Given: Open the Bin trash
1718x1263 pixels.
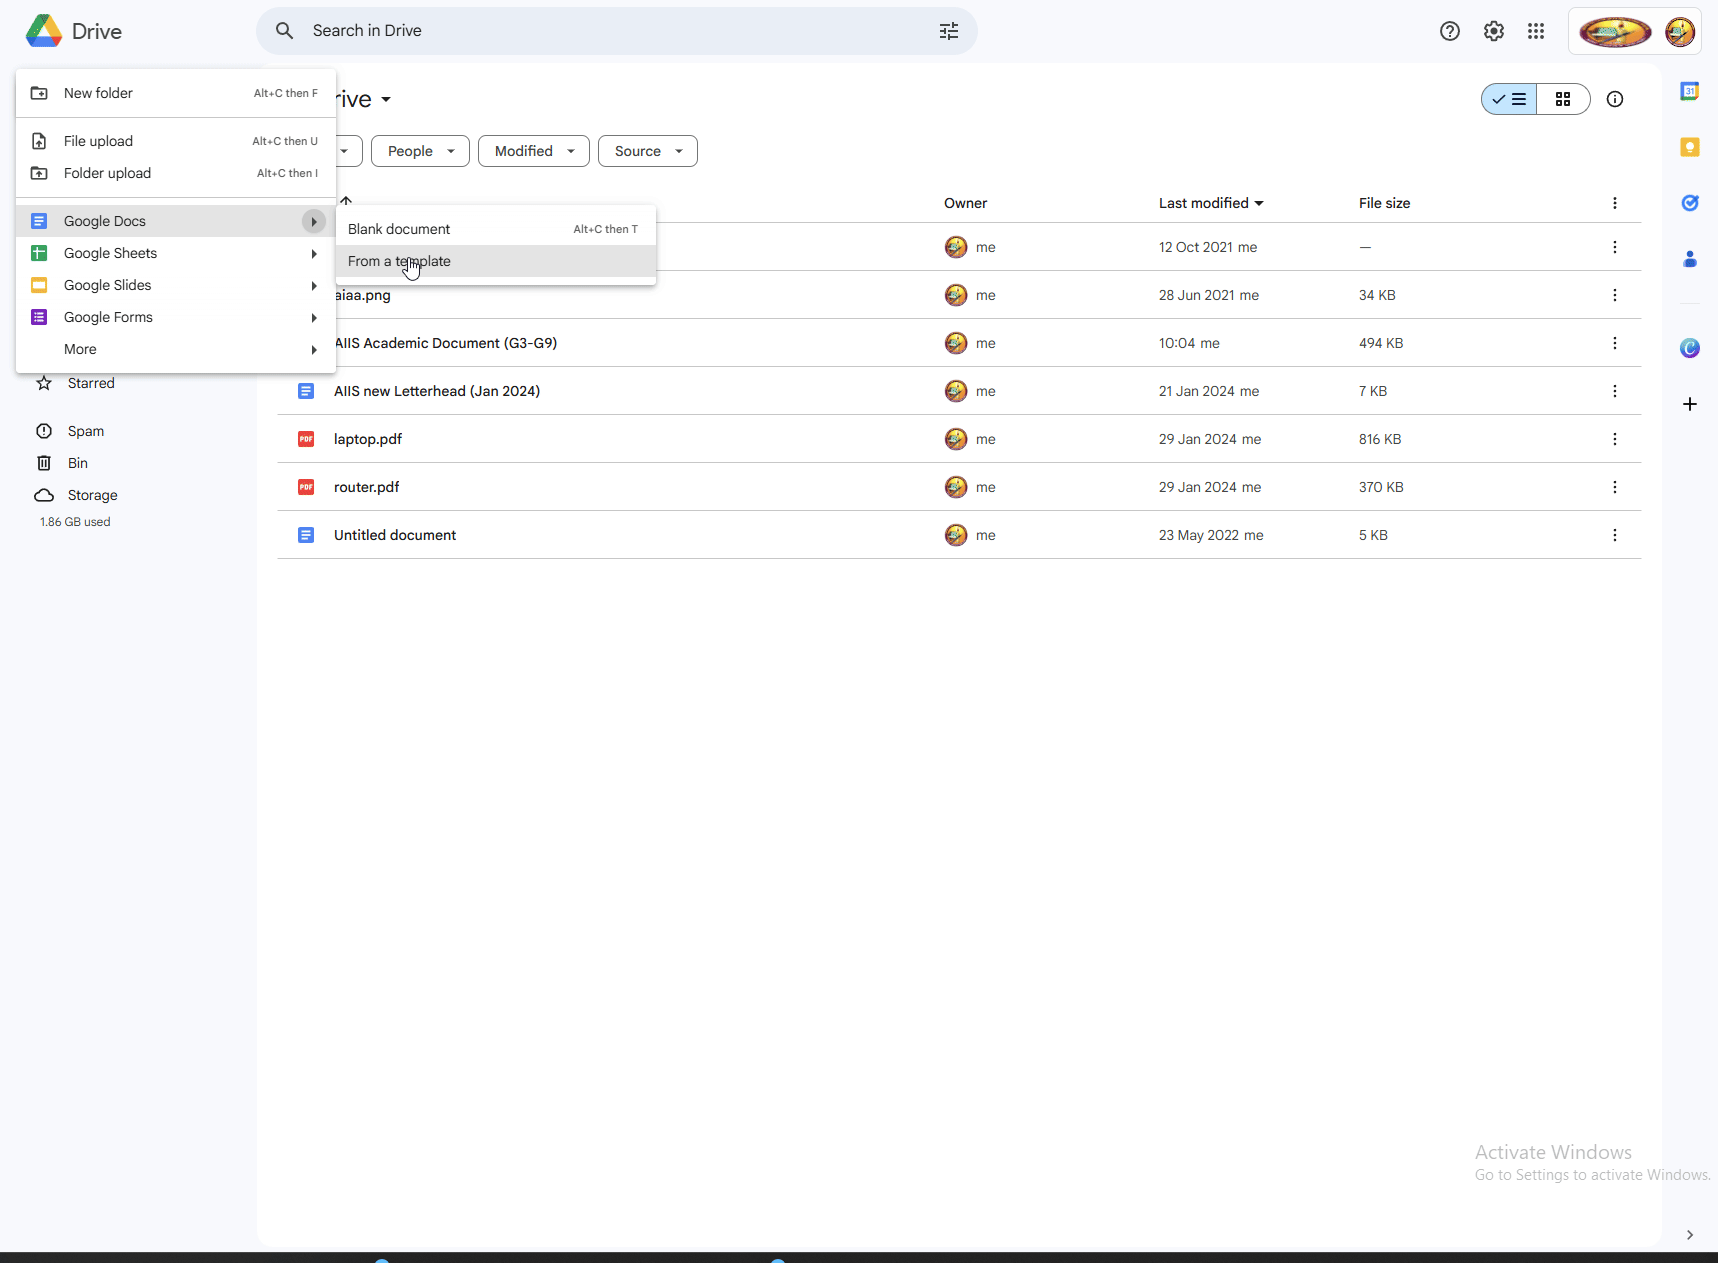Looking at the screenshot, I should (x=77, y=463).
